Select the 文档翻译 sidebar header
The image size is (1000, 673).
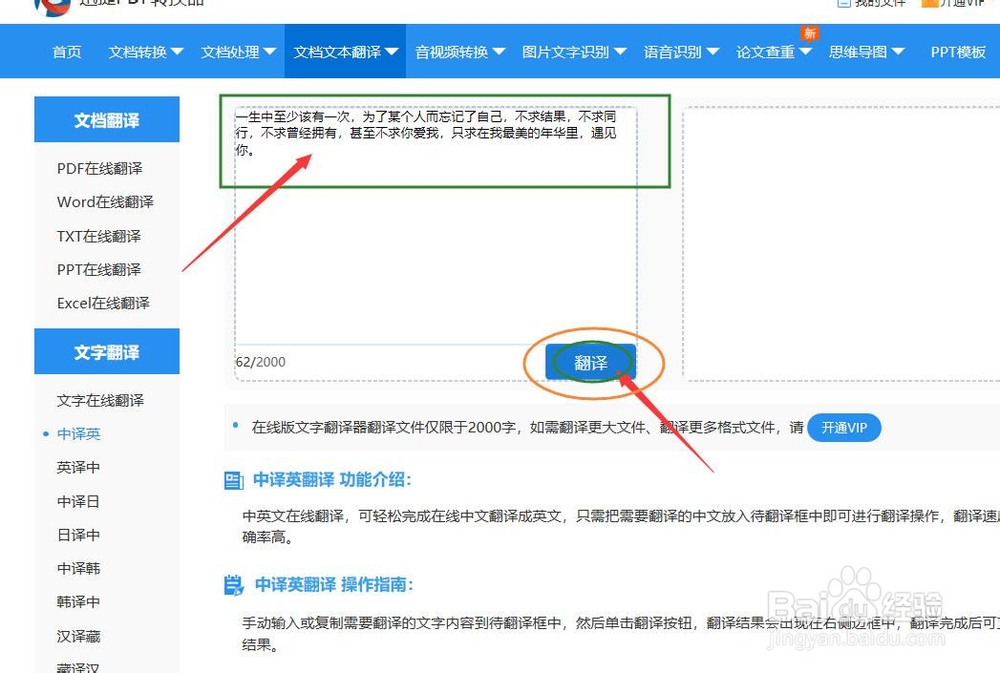click(107, 120)
